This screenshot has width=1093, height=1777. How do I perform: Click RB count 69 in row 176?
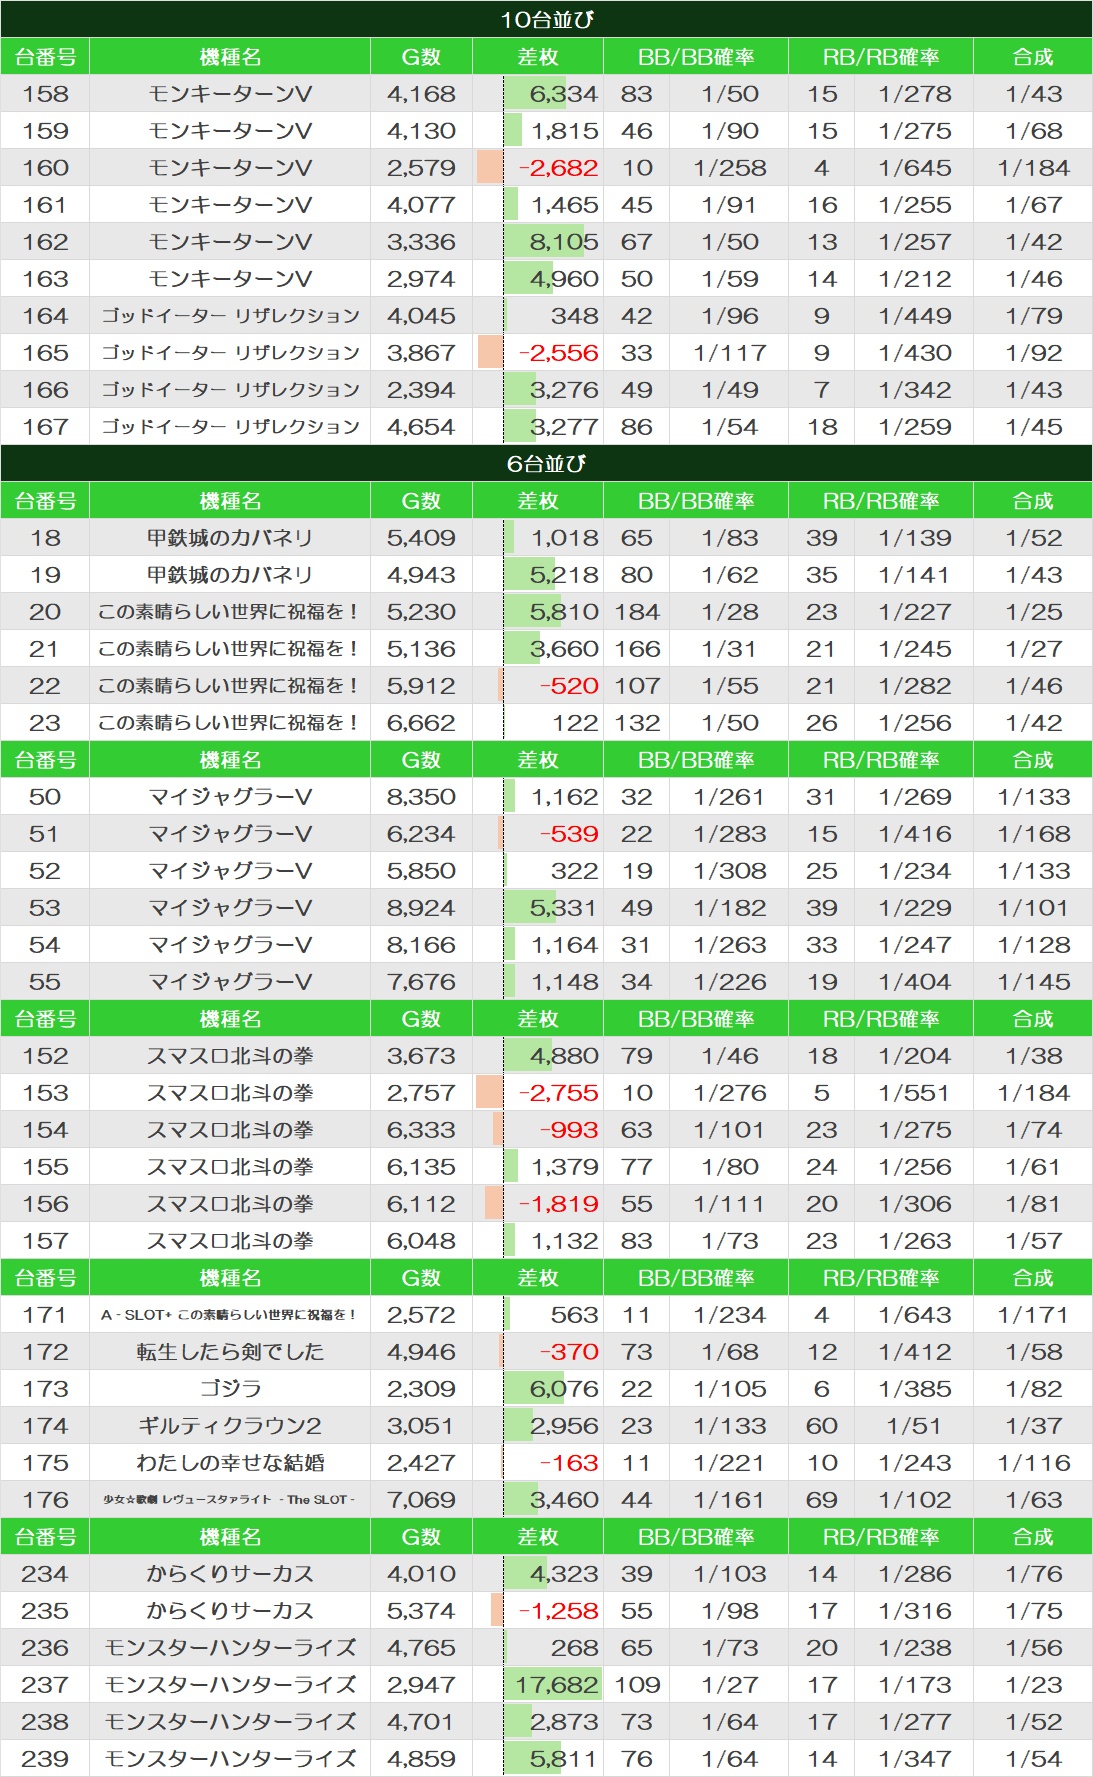[821, 1500]
